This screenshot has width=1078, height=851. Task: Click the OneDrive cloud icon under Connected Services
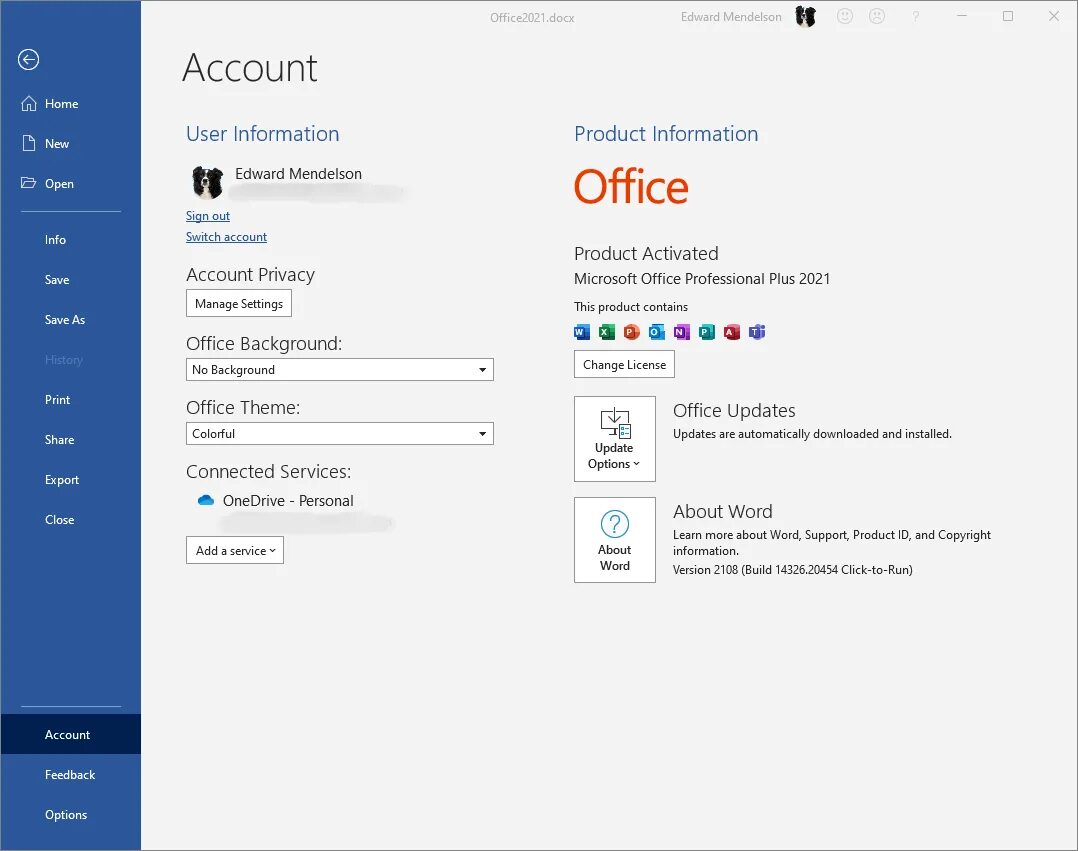[x=206, y=500]
